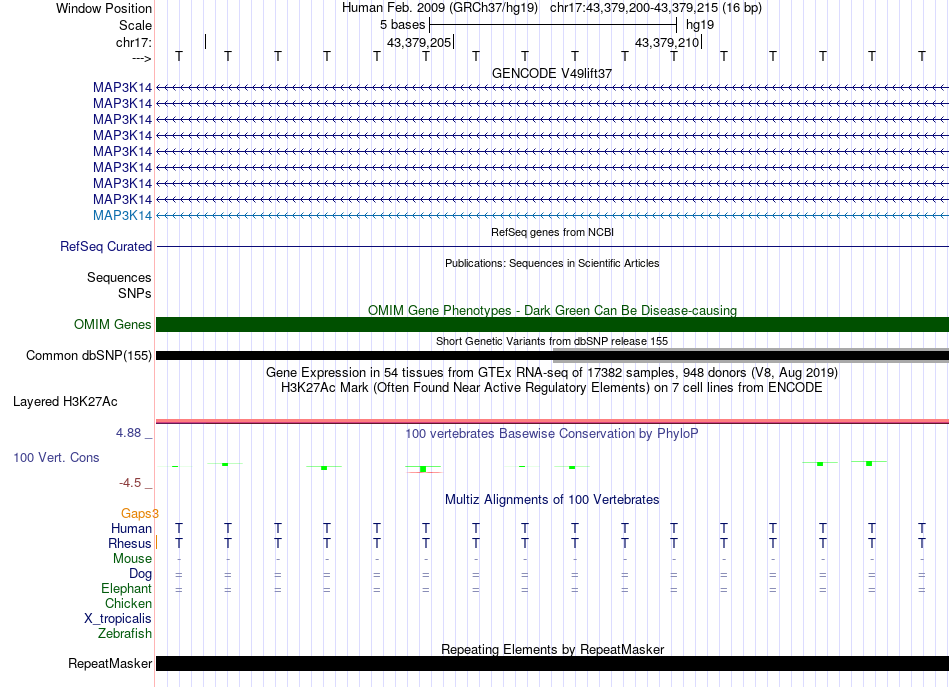Click the 'Rhesus' alignment row label
Screen dimensions: 950x687
pos(130,543)
